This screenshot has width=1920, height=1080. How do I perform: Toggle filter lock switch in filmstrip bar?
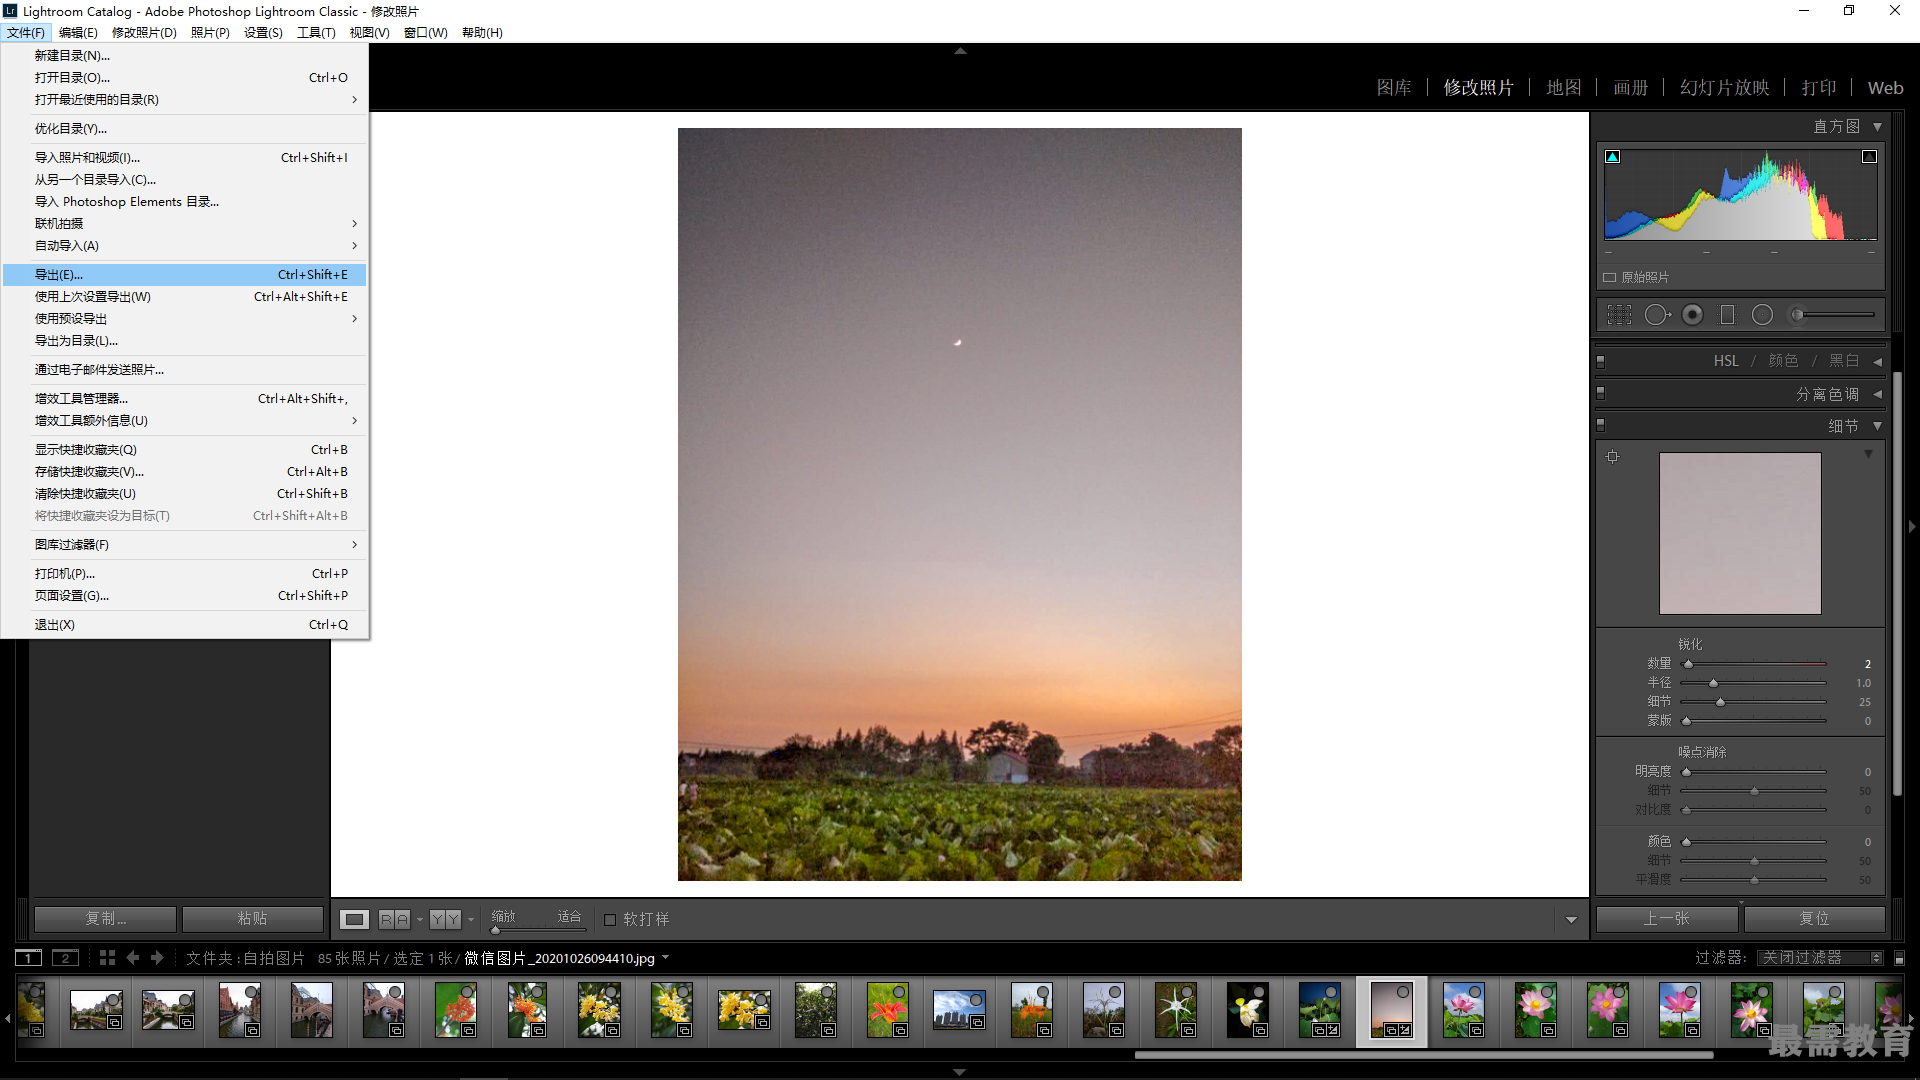[1900, 958]
